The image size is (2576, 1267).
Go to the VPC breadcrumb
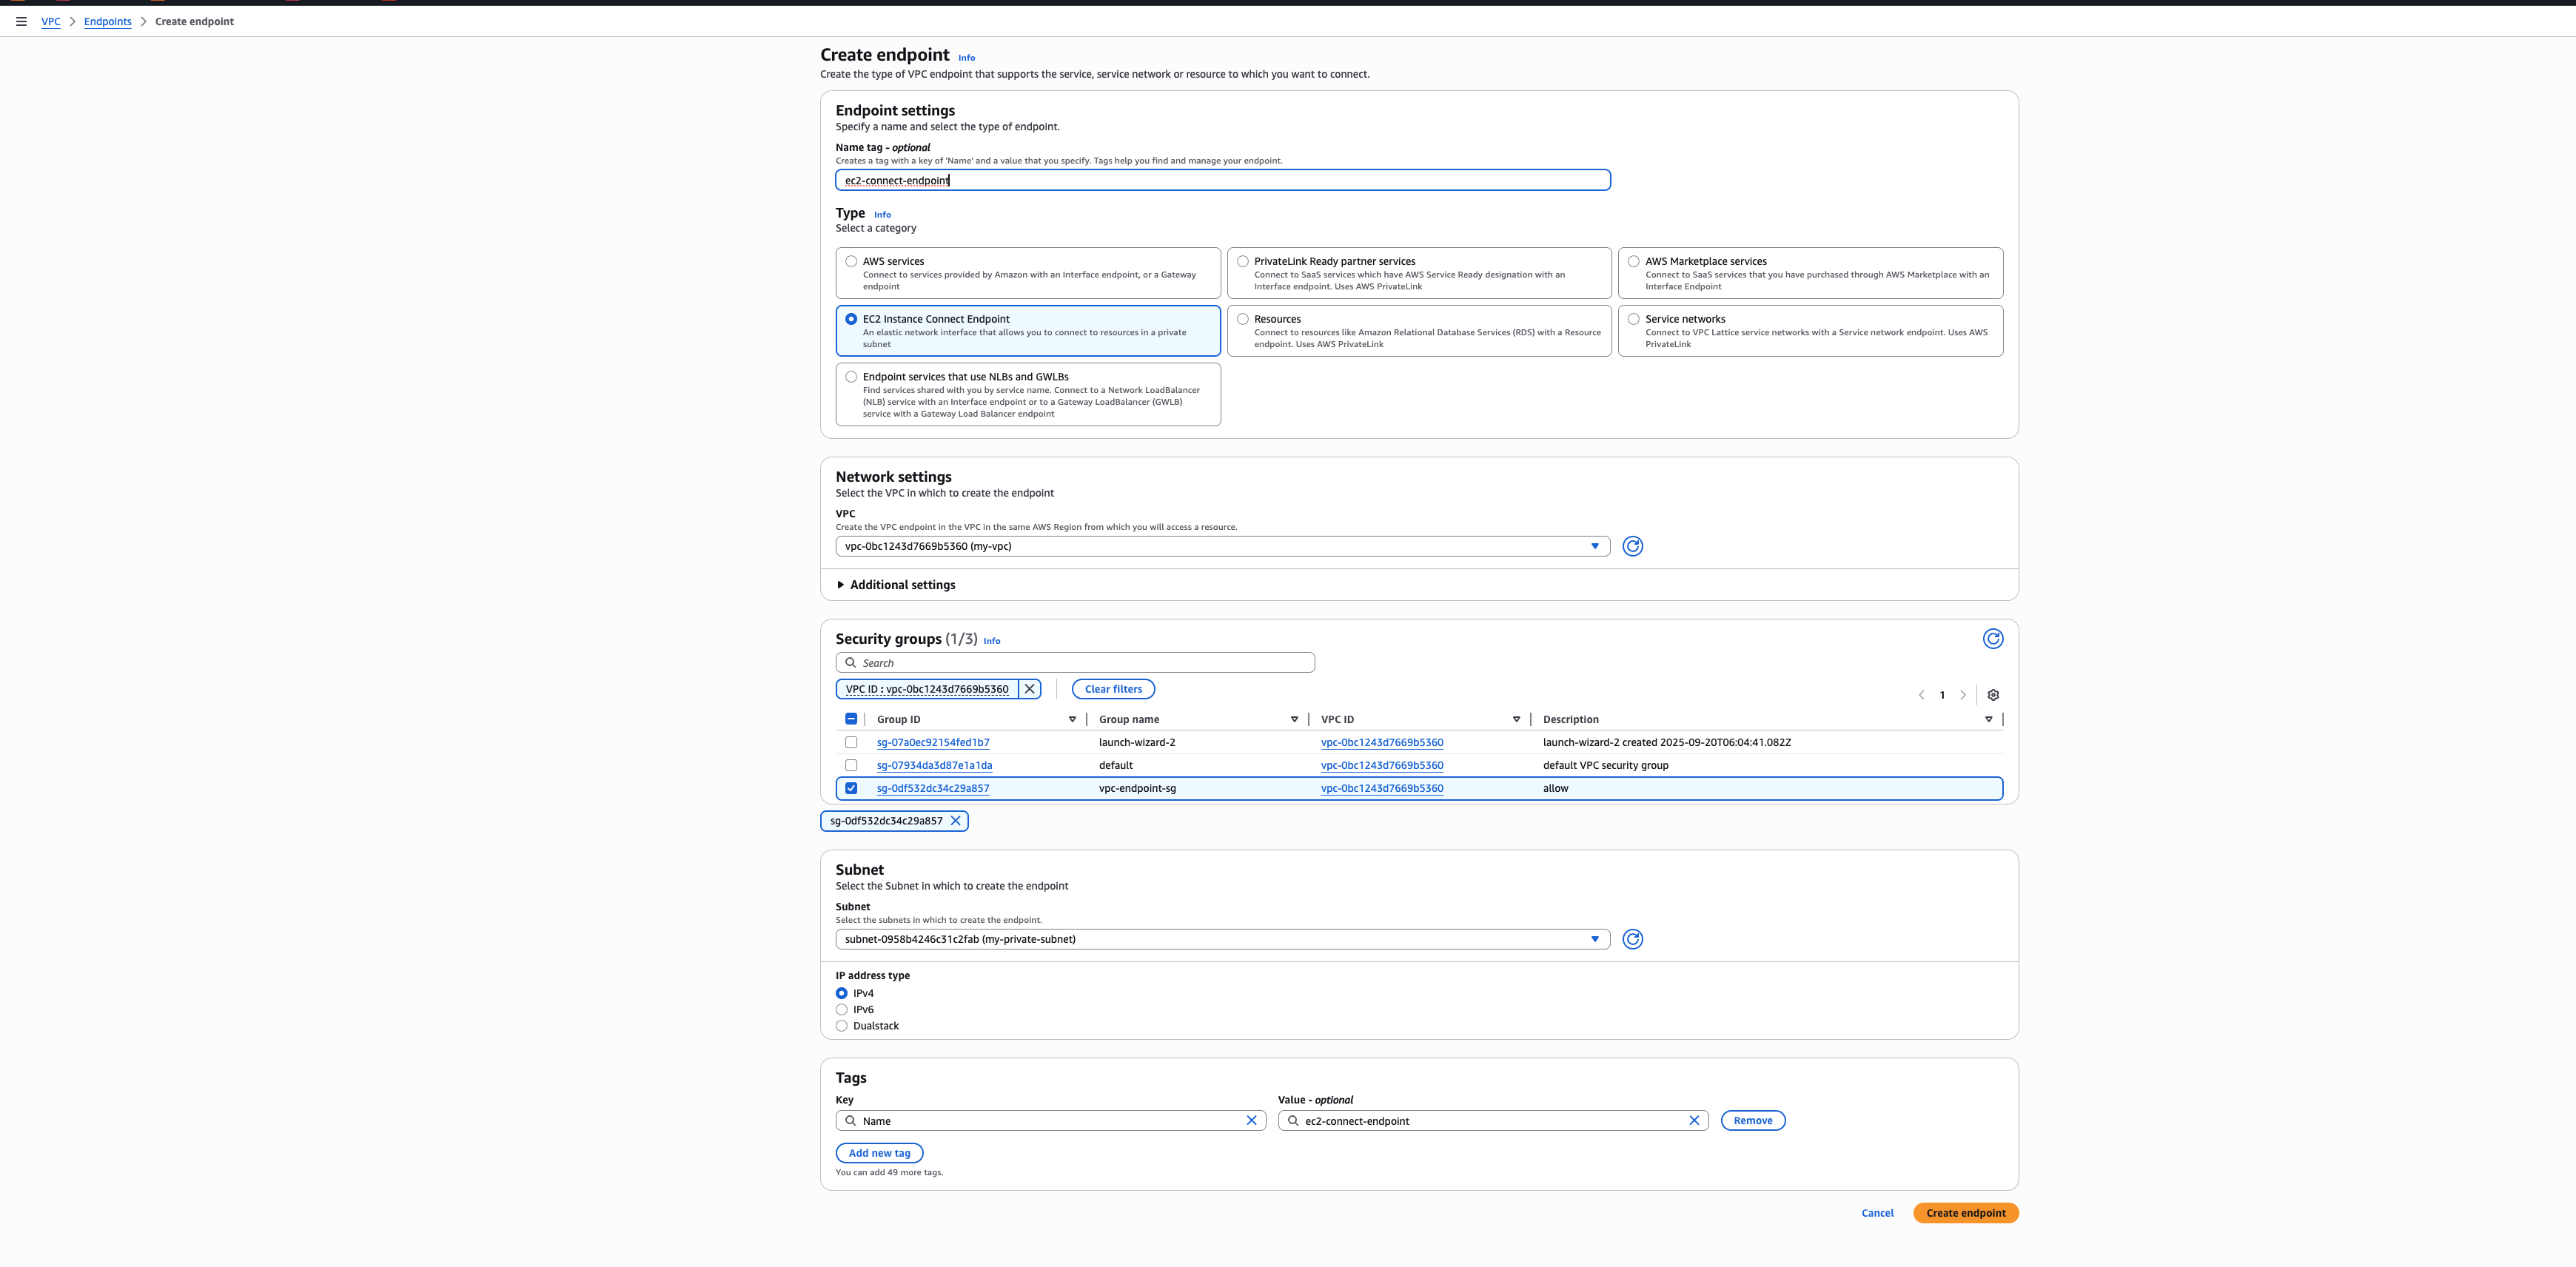[x=50, y=21]
